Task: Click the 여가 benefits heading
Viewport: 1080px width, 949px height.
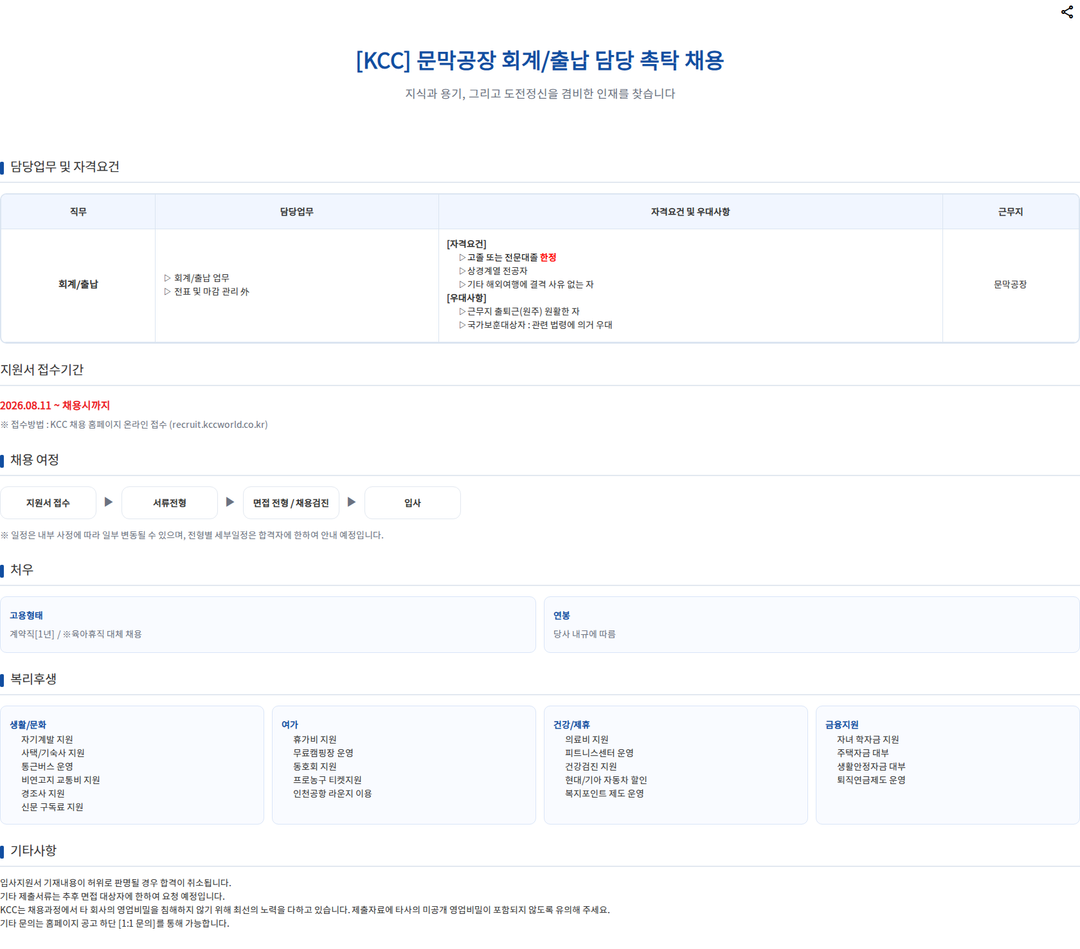Action: click(x=290, y=724)
